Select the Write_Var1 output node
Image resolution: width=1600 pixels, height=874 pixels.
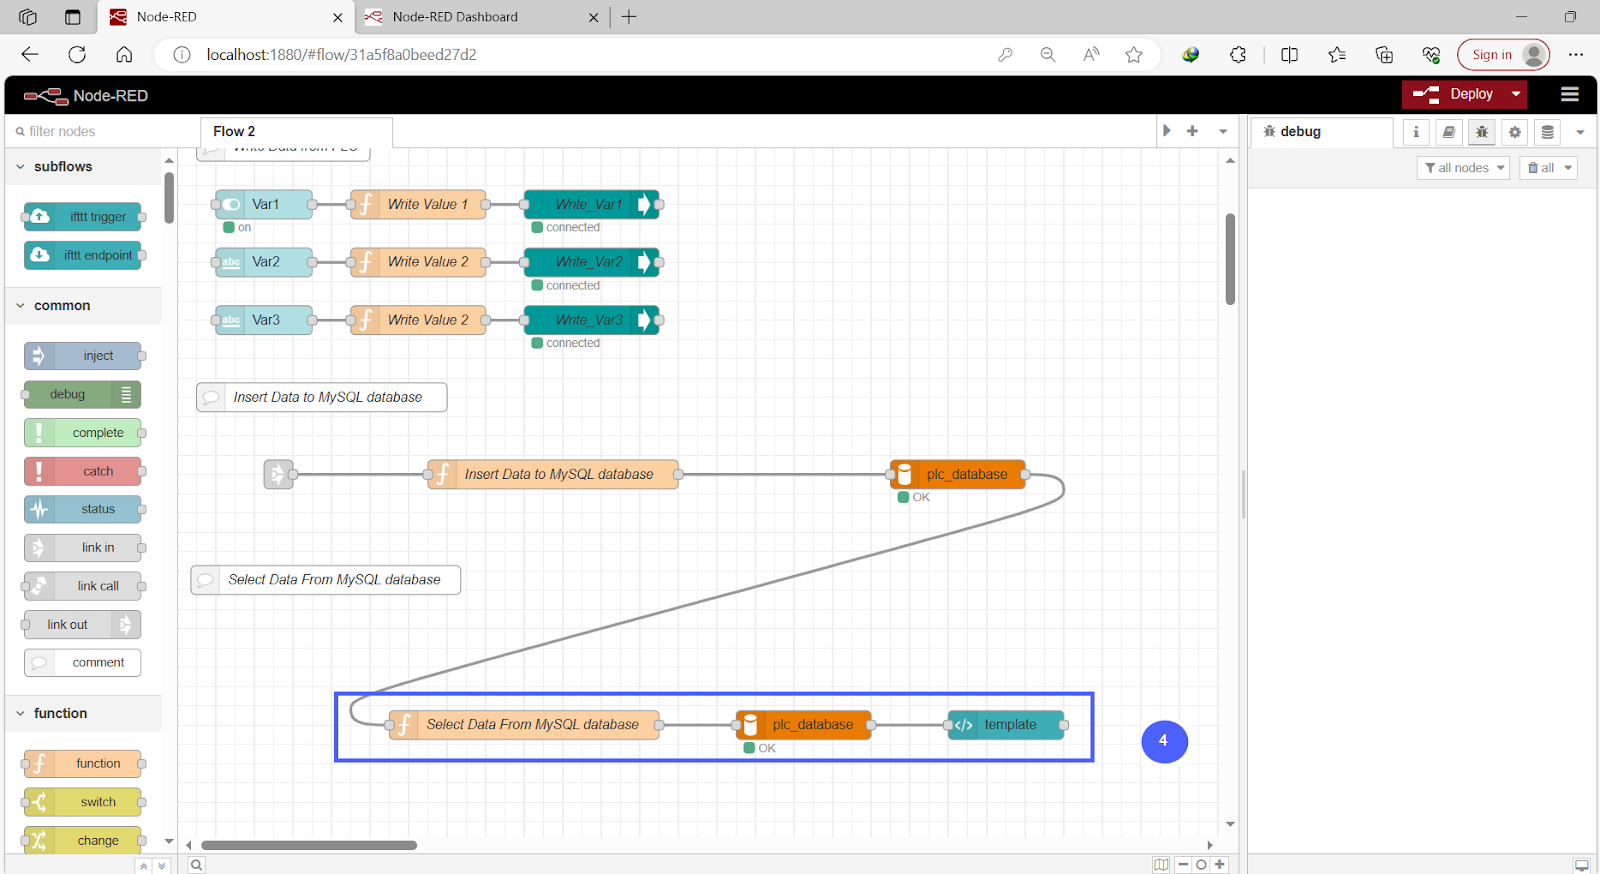[x=592, y=204]
